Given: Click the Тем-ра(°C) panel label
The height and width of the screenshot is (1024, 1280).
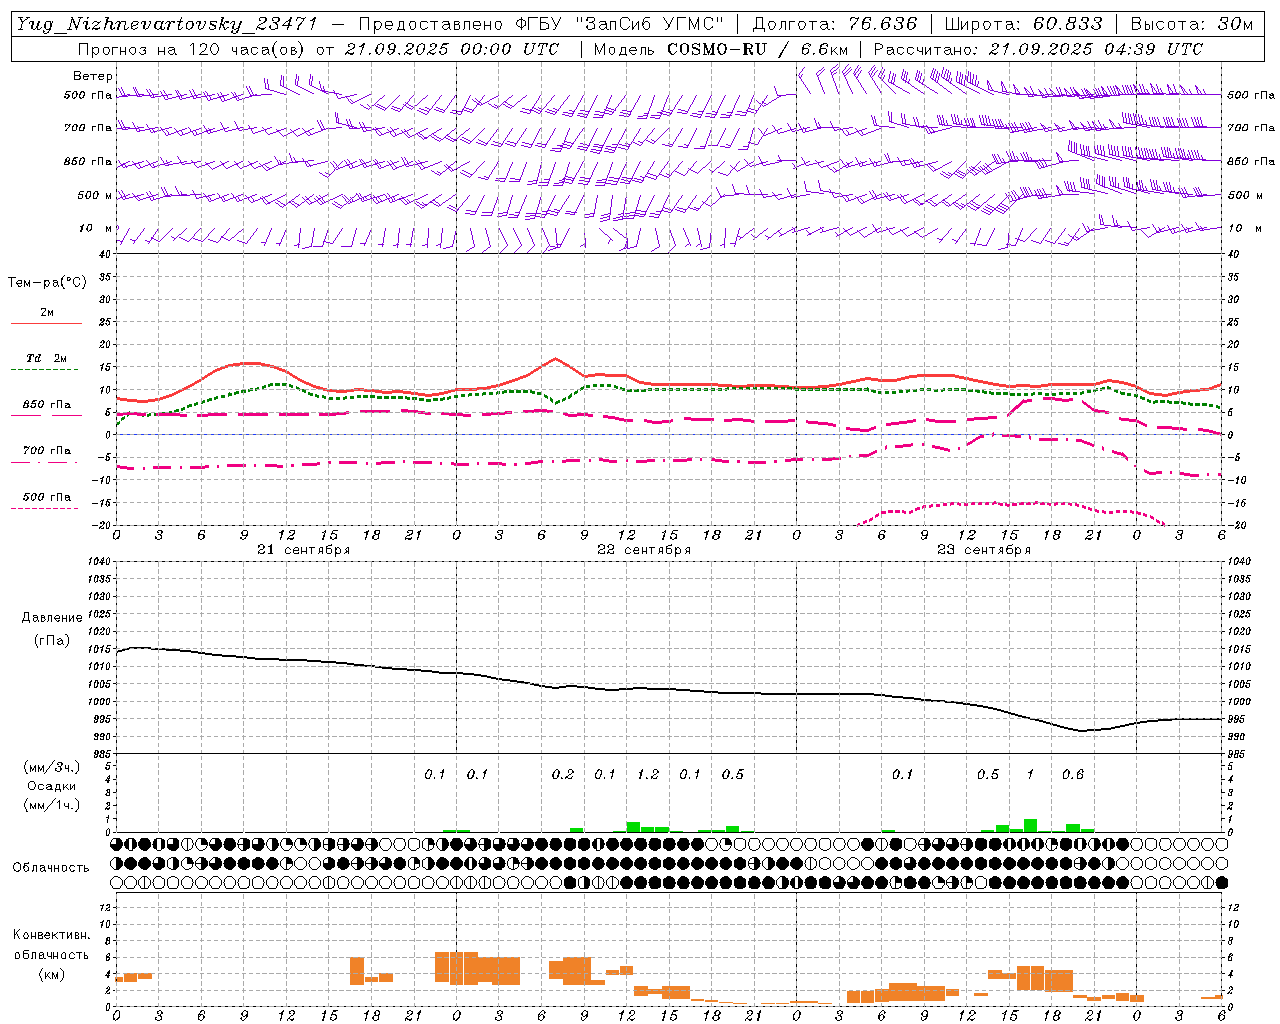Looking at the screenshot, I should pos(47,283).
